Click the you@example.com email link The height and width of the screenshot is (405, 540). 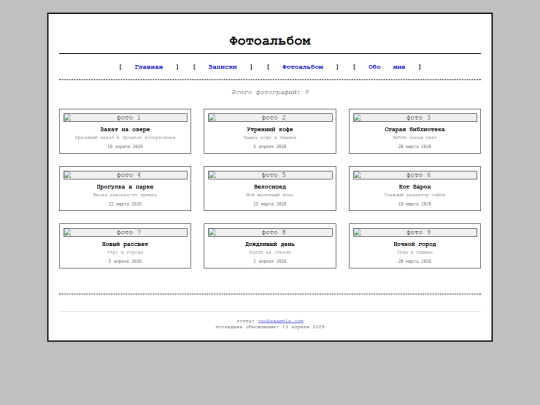tap(281, 321)
